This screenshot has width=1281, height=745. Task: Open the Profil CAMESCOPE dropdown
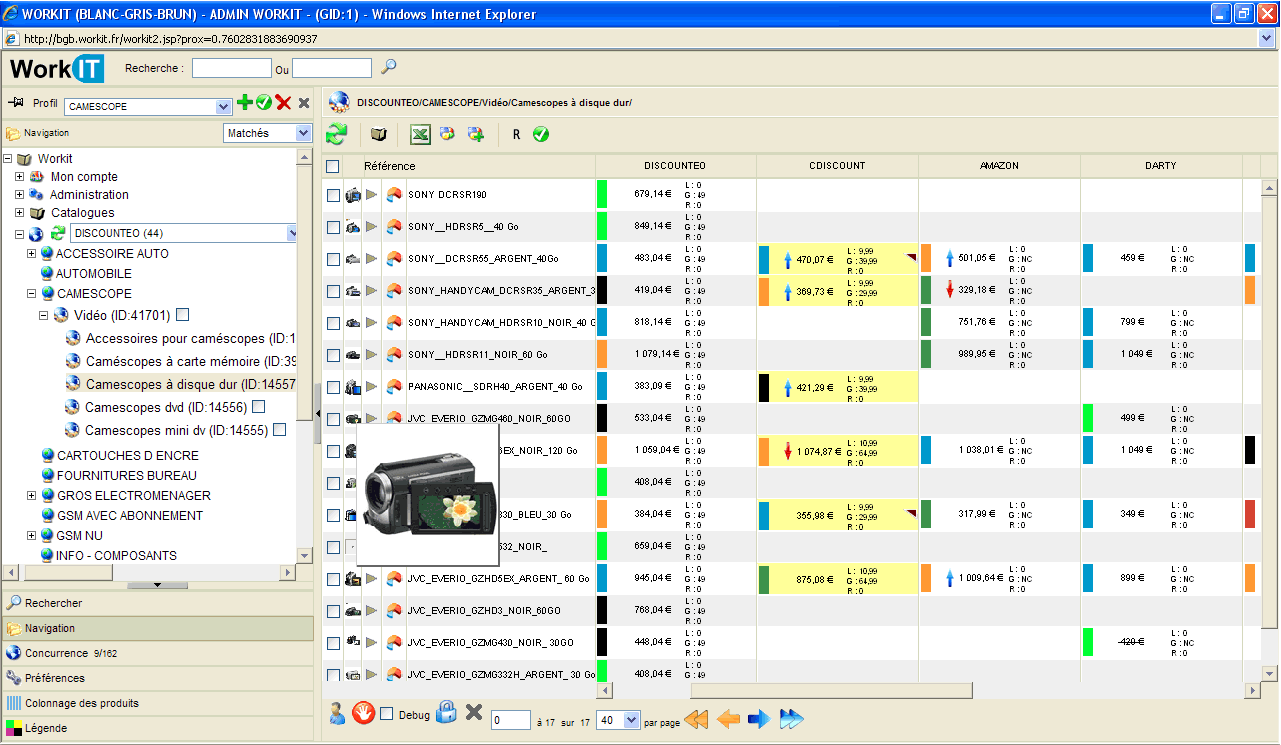pyautogui.click(x=224, y=107)
